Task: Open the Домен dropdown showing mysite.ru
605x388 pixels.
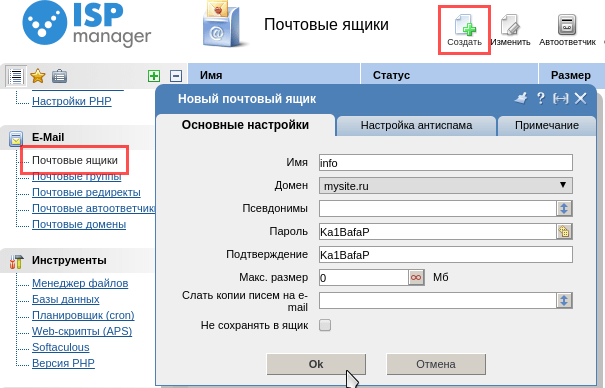Action: click(x=446, y=186)
